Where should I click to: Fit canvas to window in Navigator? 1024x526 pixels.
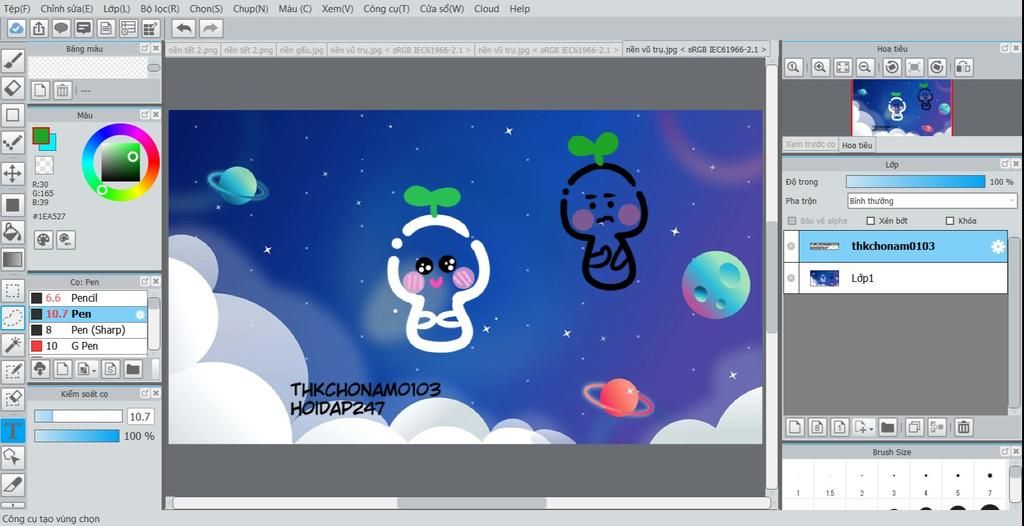pos(842,67)
